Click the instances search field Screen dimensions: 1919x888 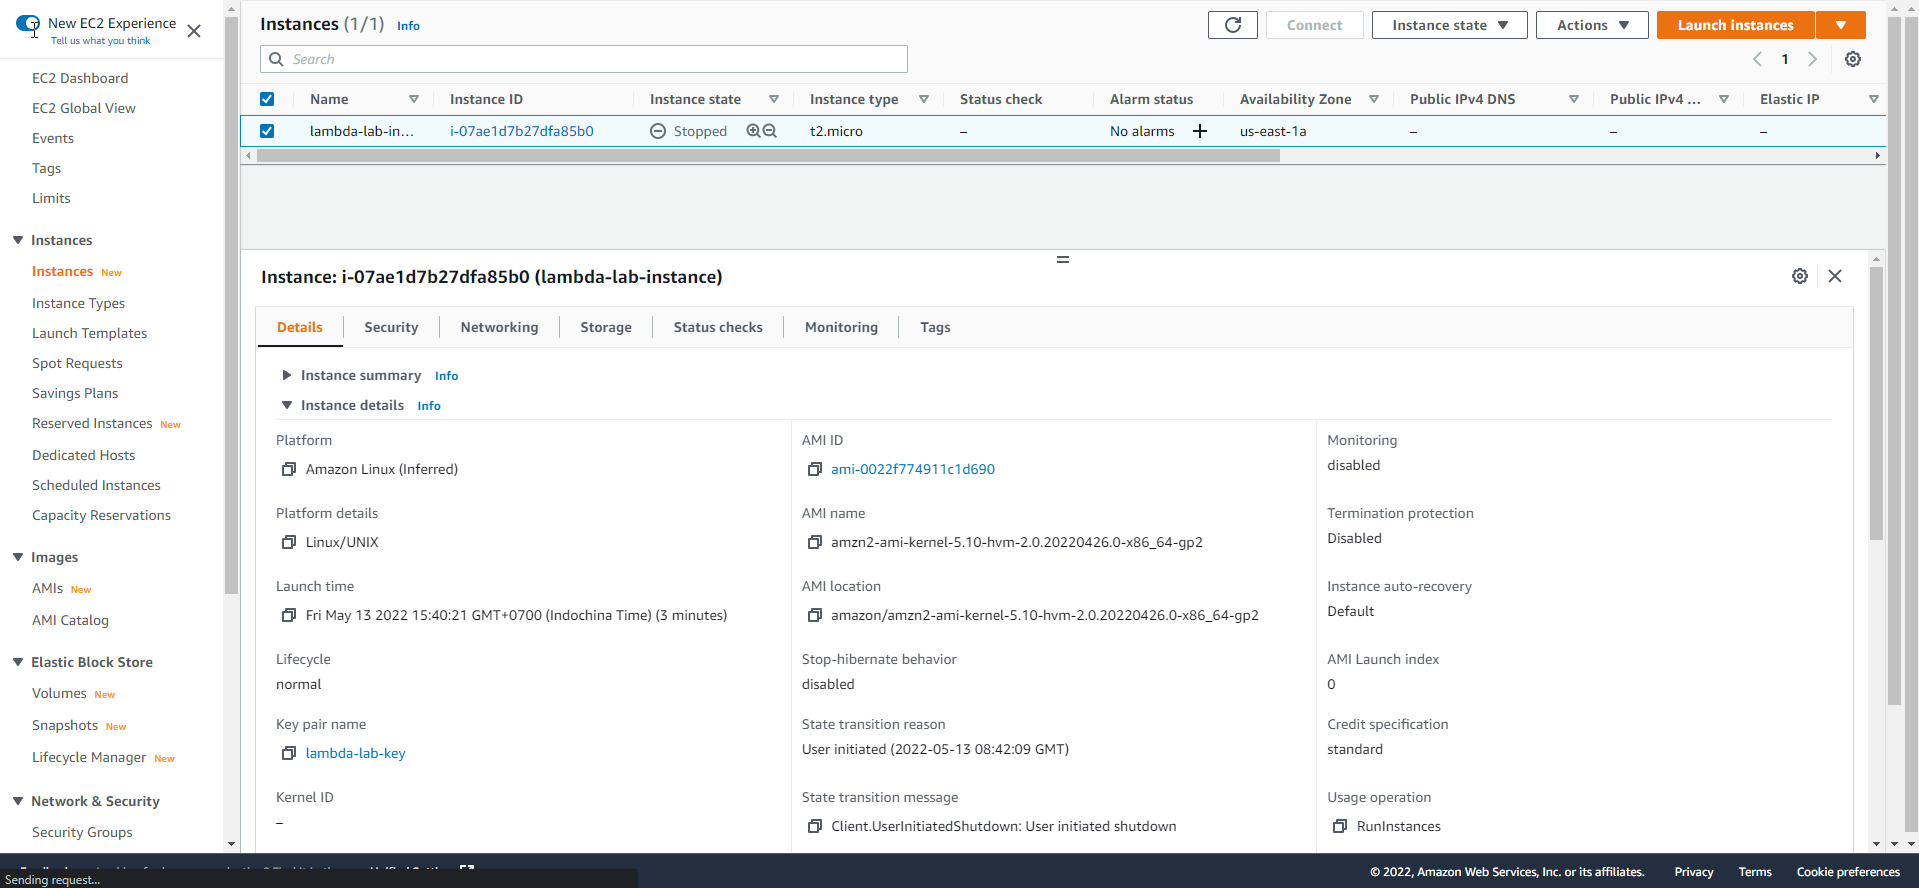pyautogui.click(x=584, y=59)
